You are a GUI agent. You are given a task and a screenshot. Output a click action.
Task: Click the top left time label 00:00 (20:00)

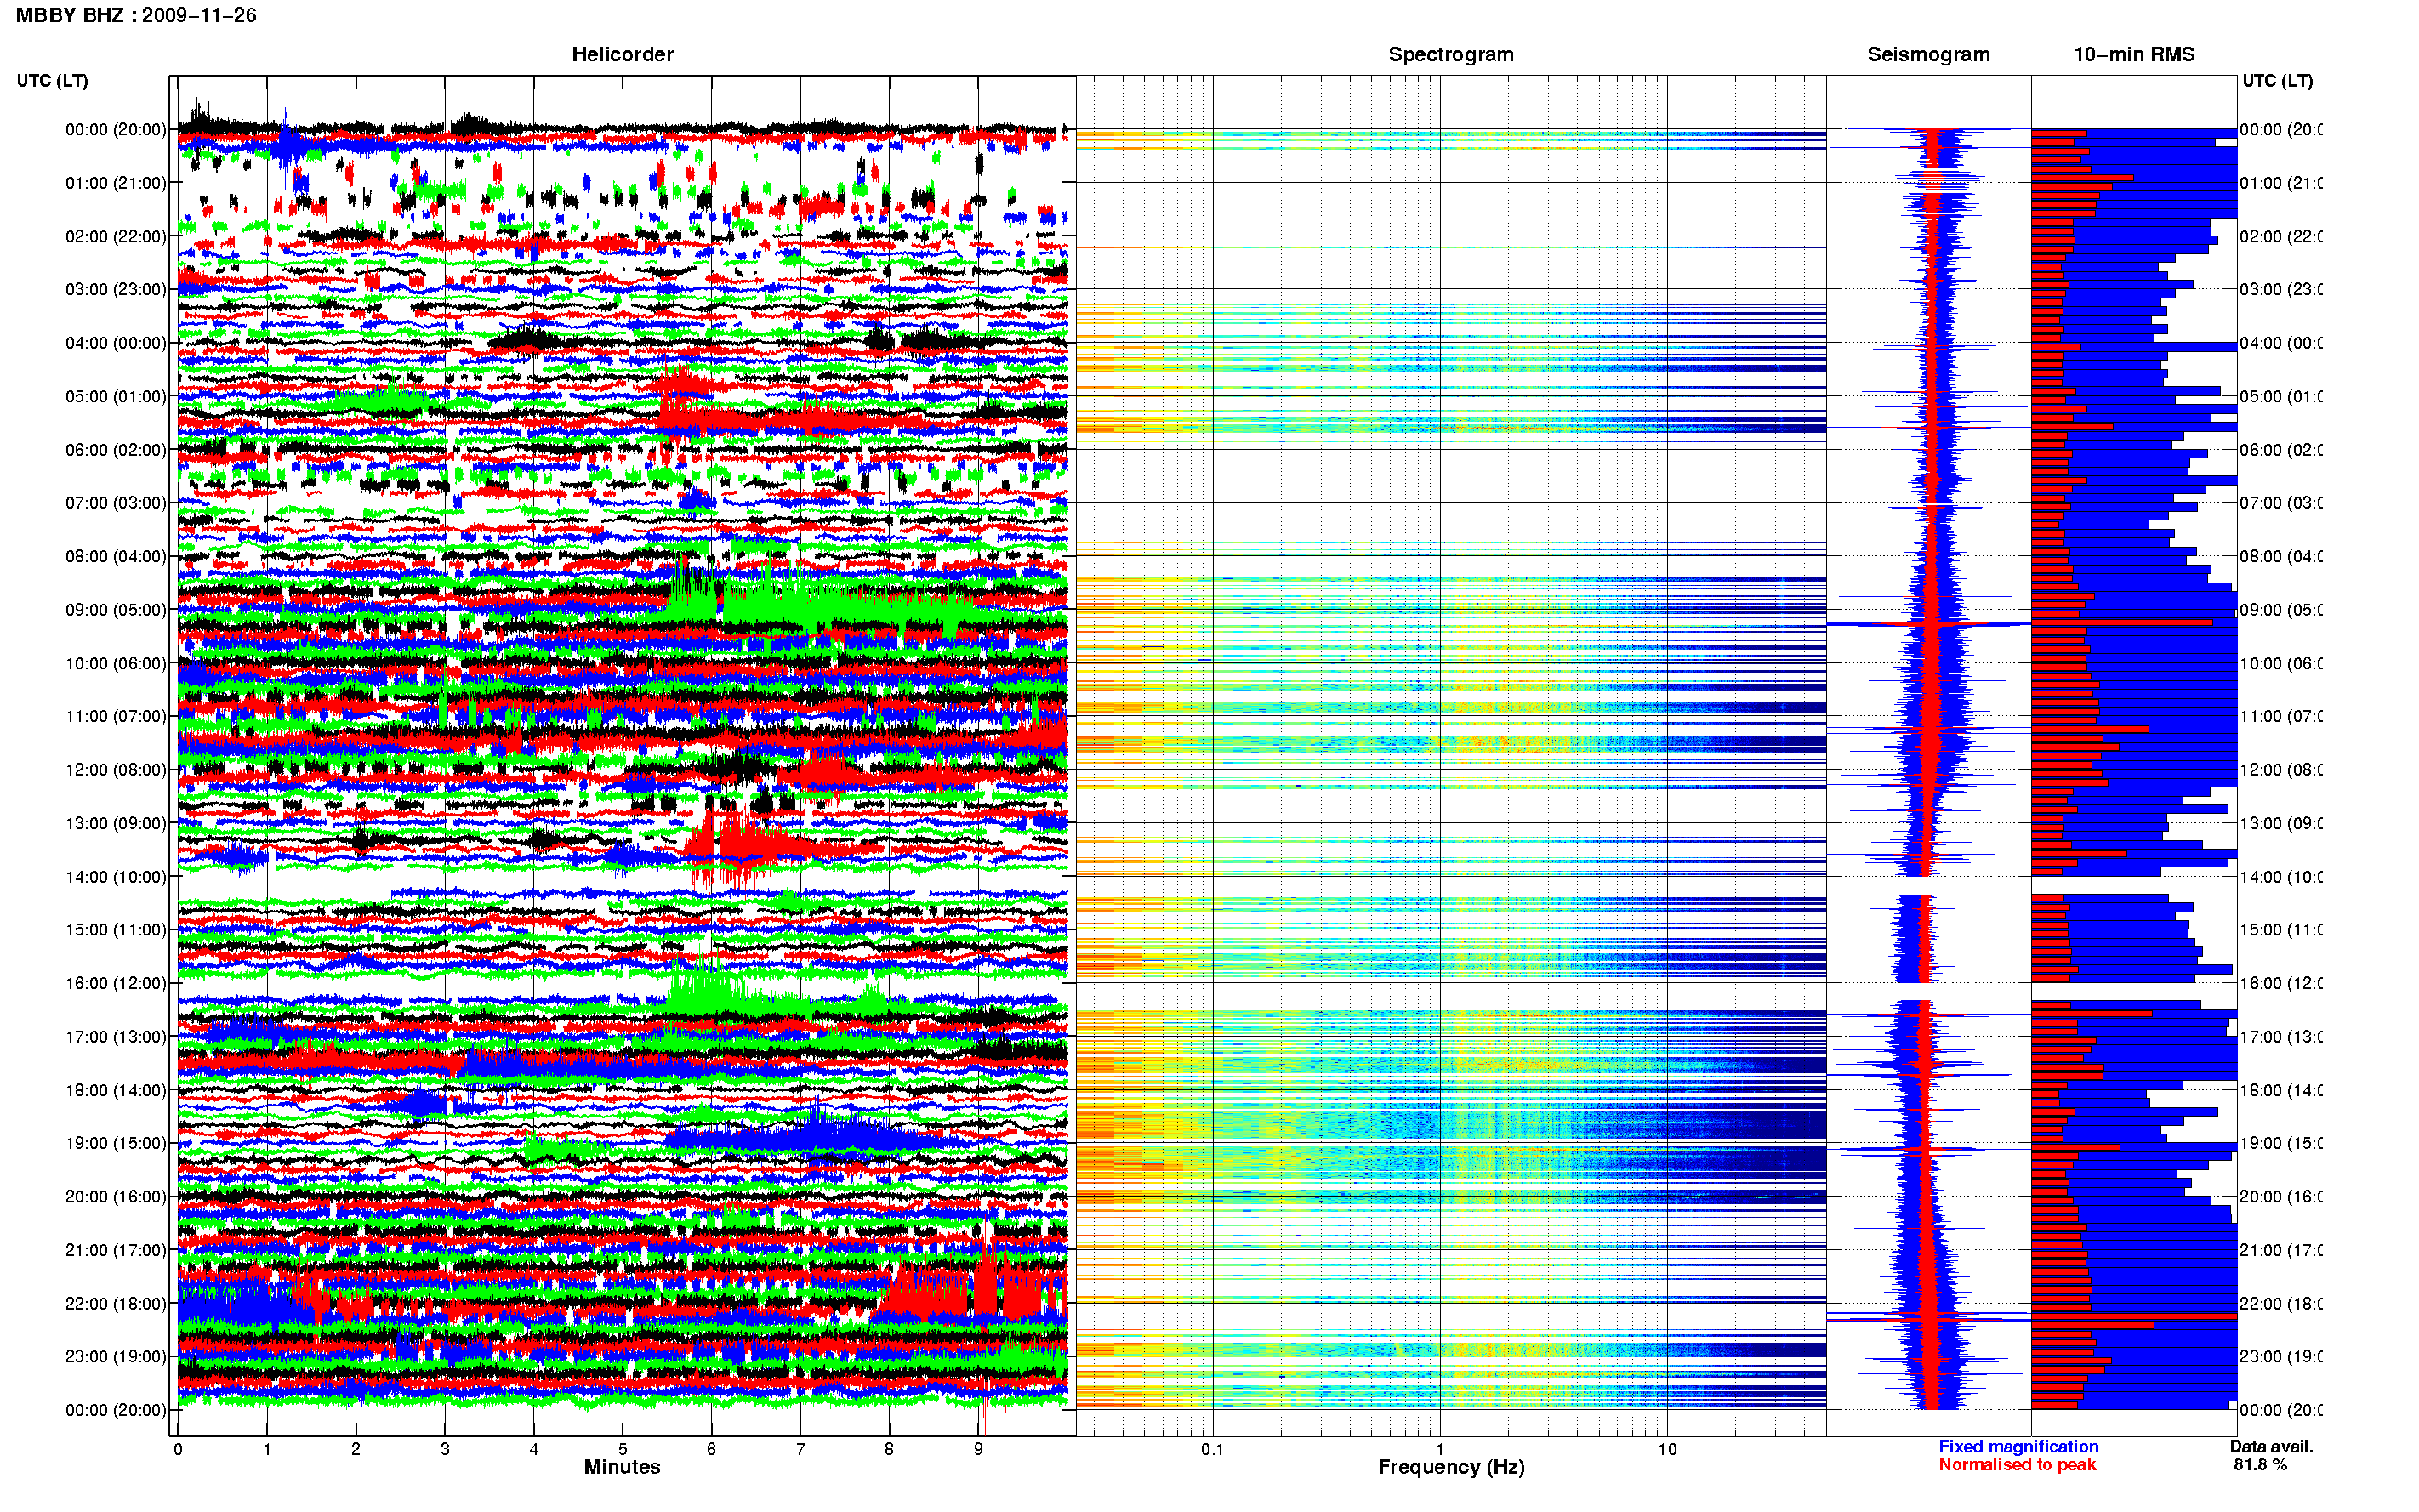[x=116, y=129]
